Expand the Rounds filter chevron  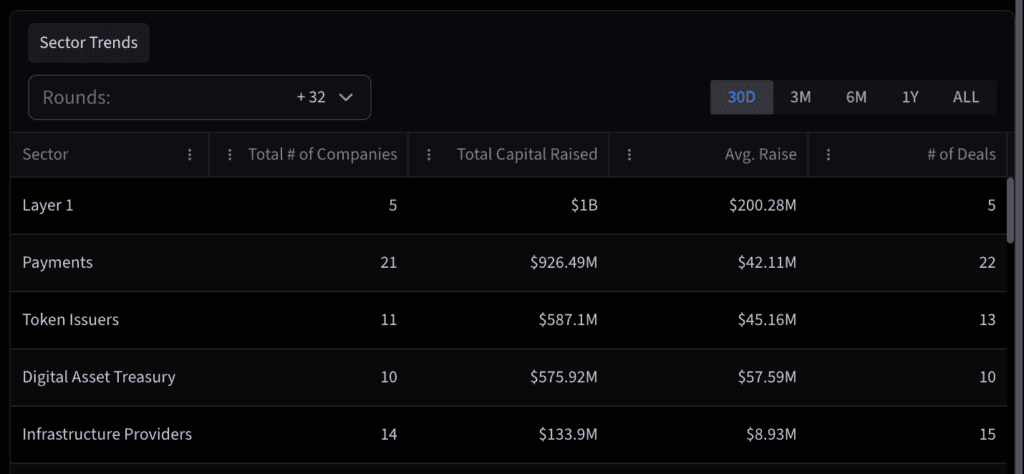(x=346, y=97)
